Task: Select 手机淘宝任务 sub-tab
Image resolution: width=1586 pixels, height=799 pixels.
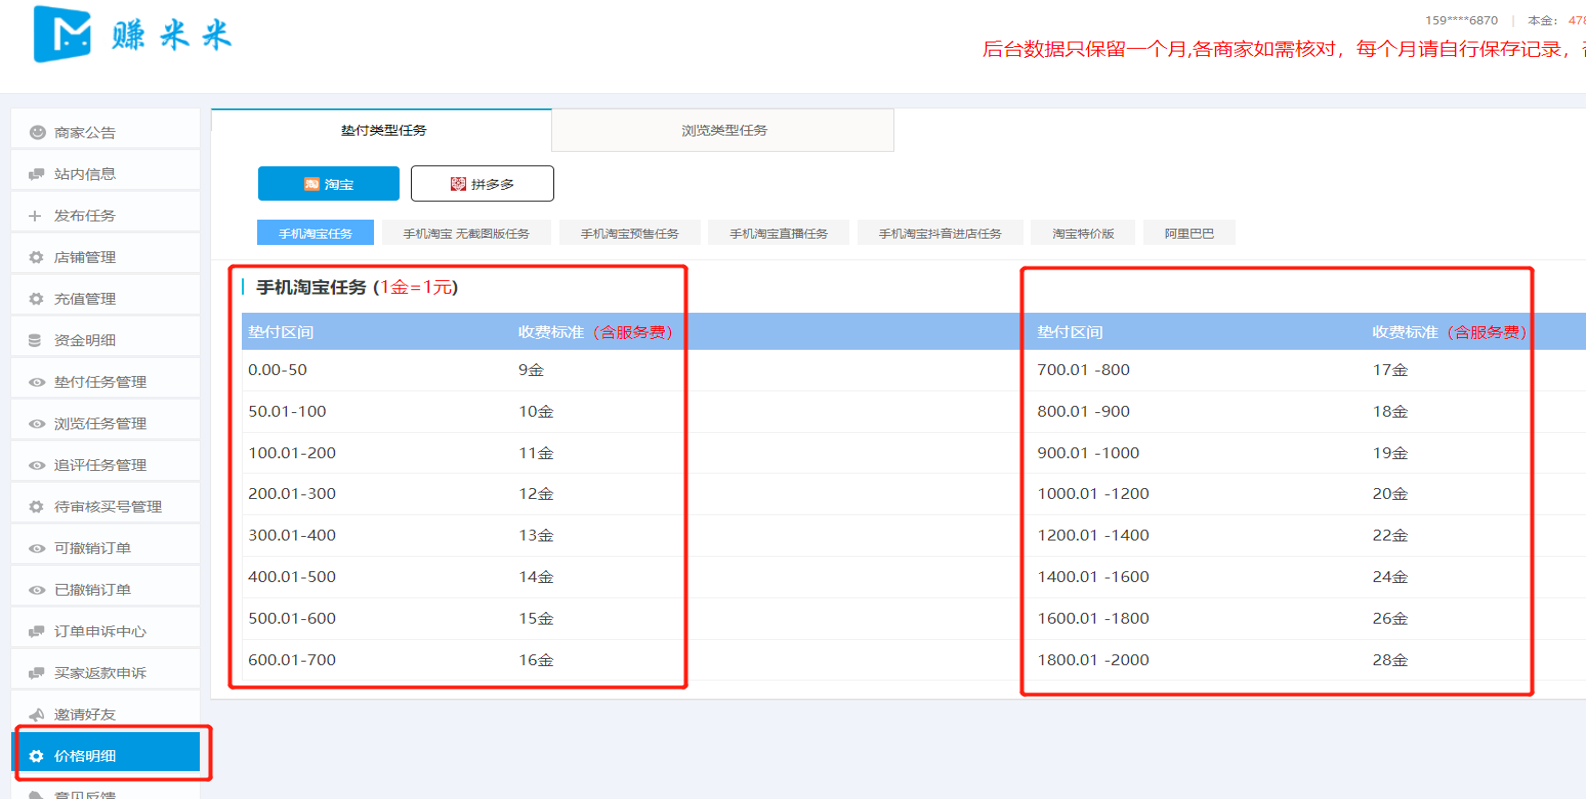Action: [x=315, y=233]
